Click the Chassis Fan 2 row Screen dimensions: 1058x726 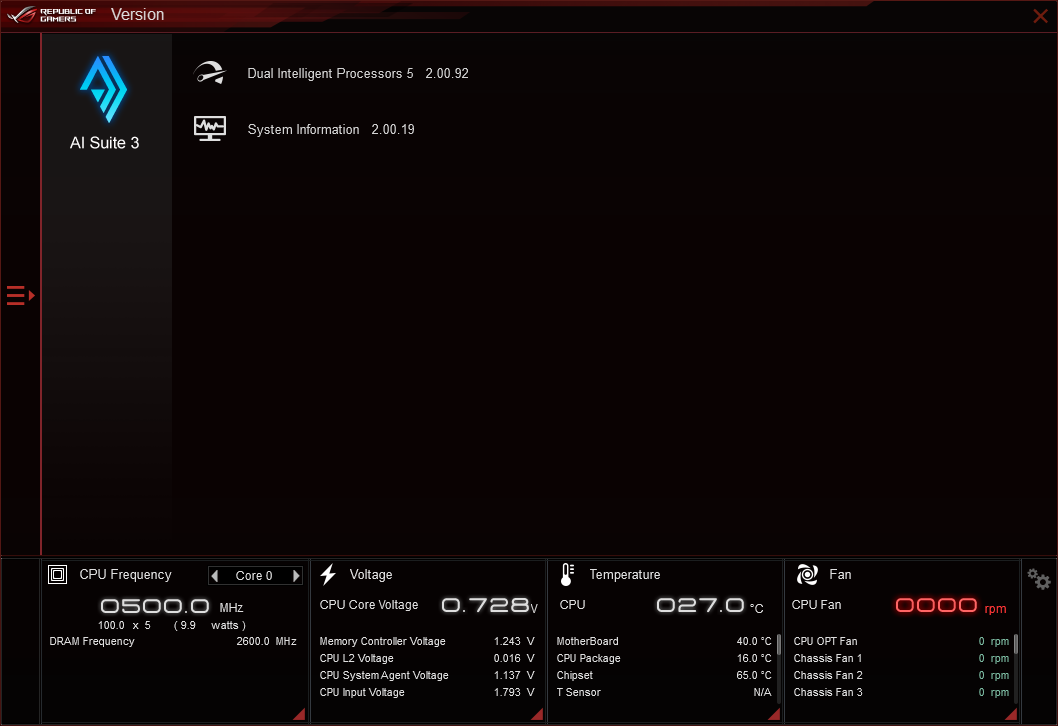click(901, 675)
